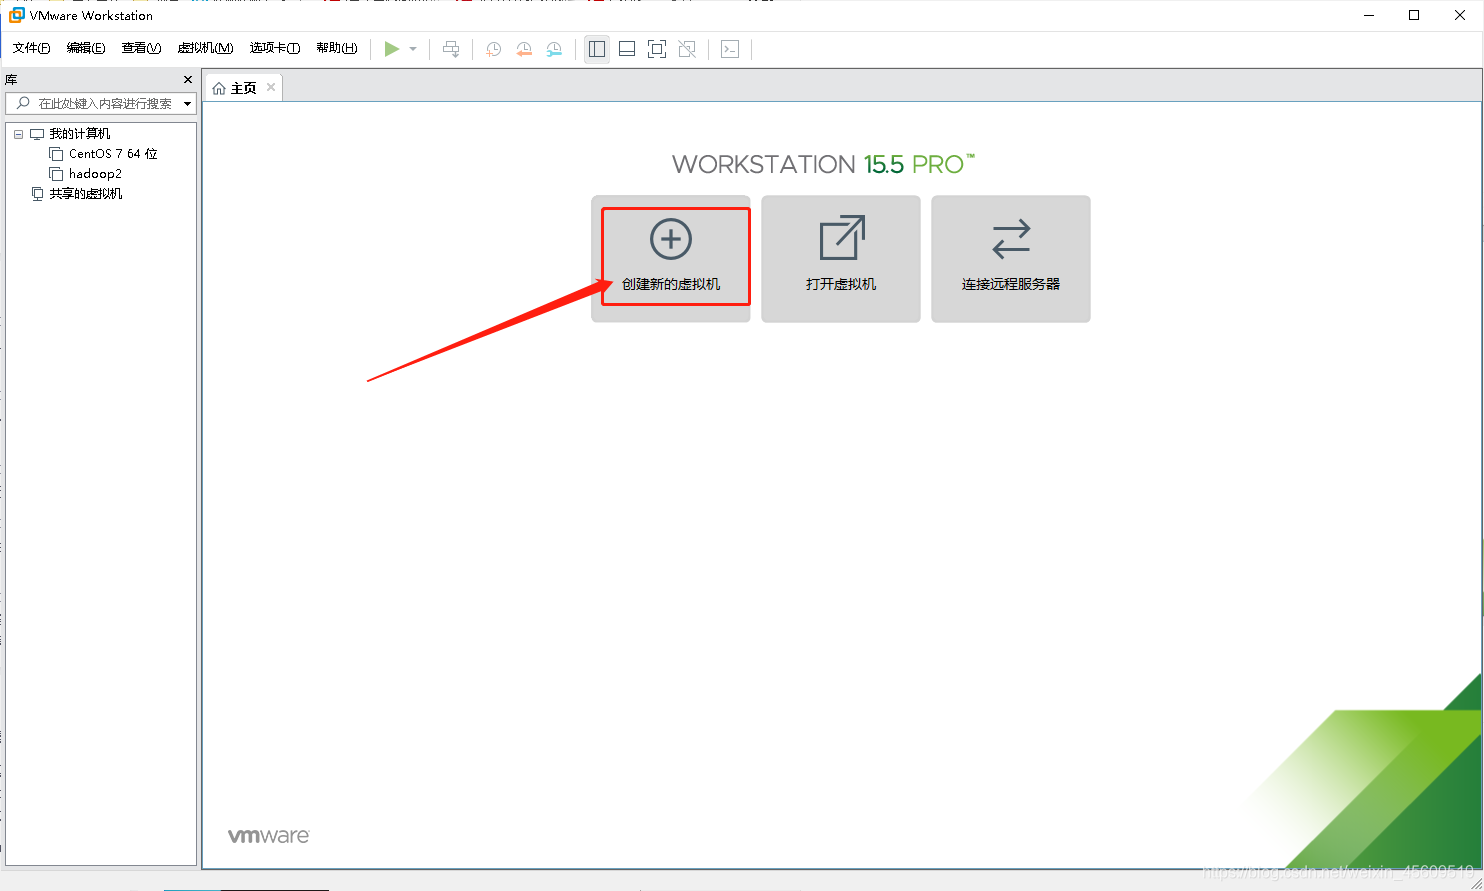Maximize the VMware Workstation window
The image size is (1484, 891).
1414,15
